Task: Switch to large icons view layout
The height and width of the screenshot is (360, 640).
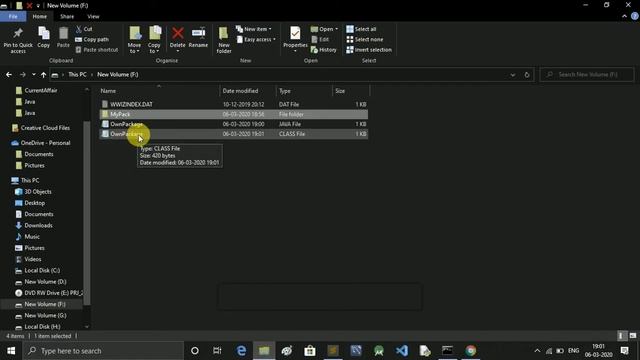Action: pyautogui.click(x=633, y=336)
